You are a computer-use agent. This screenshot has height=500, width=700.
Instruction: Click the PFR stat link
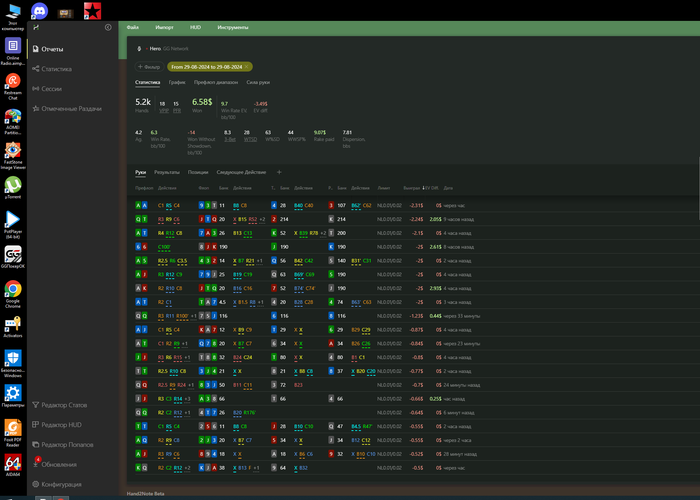177,111
